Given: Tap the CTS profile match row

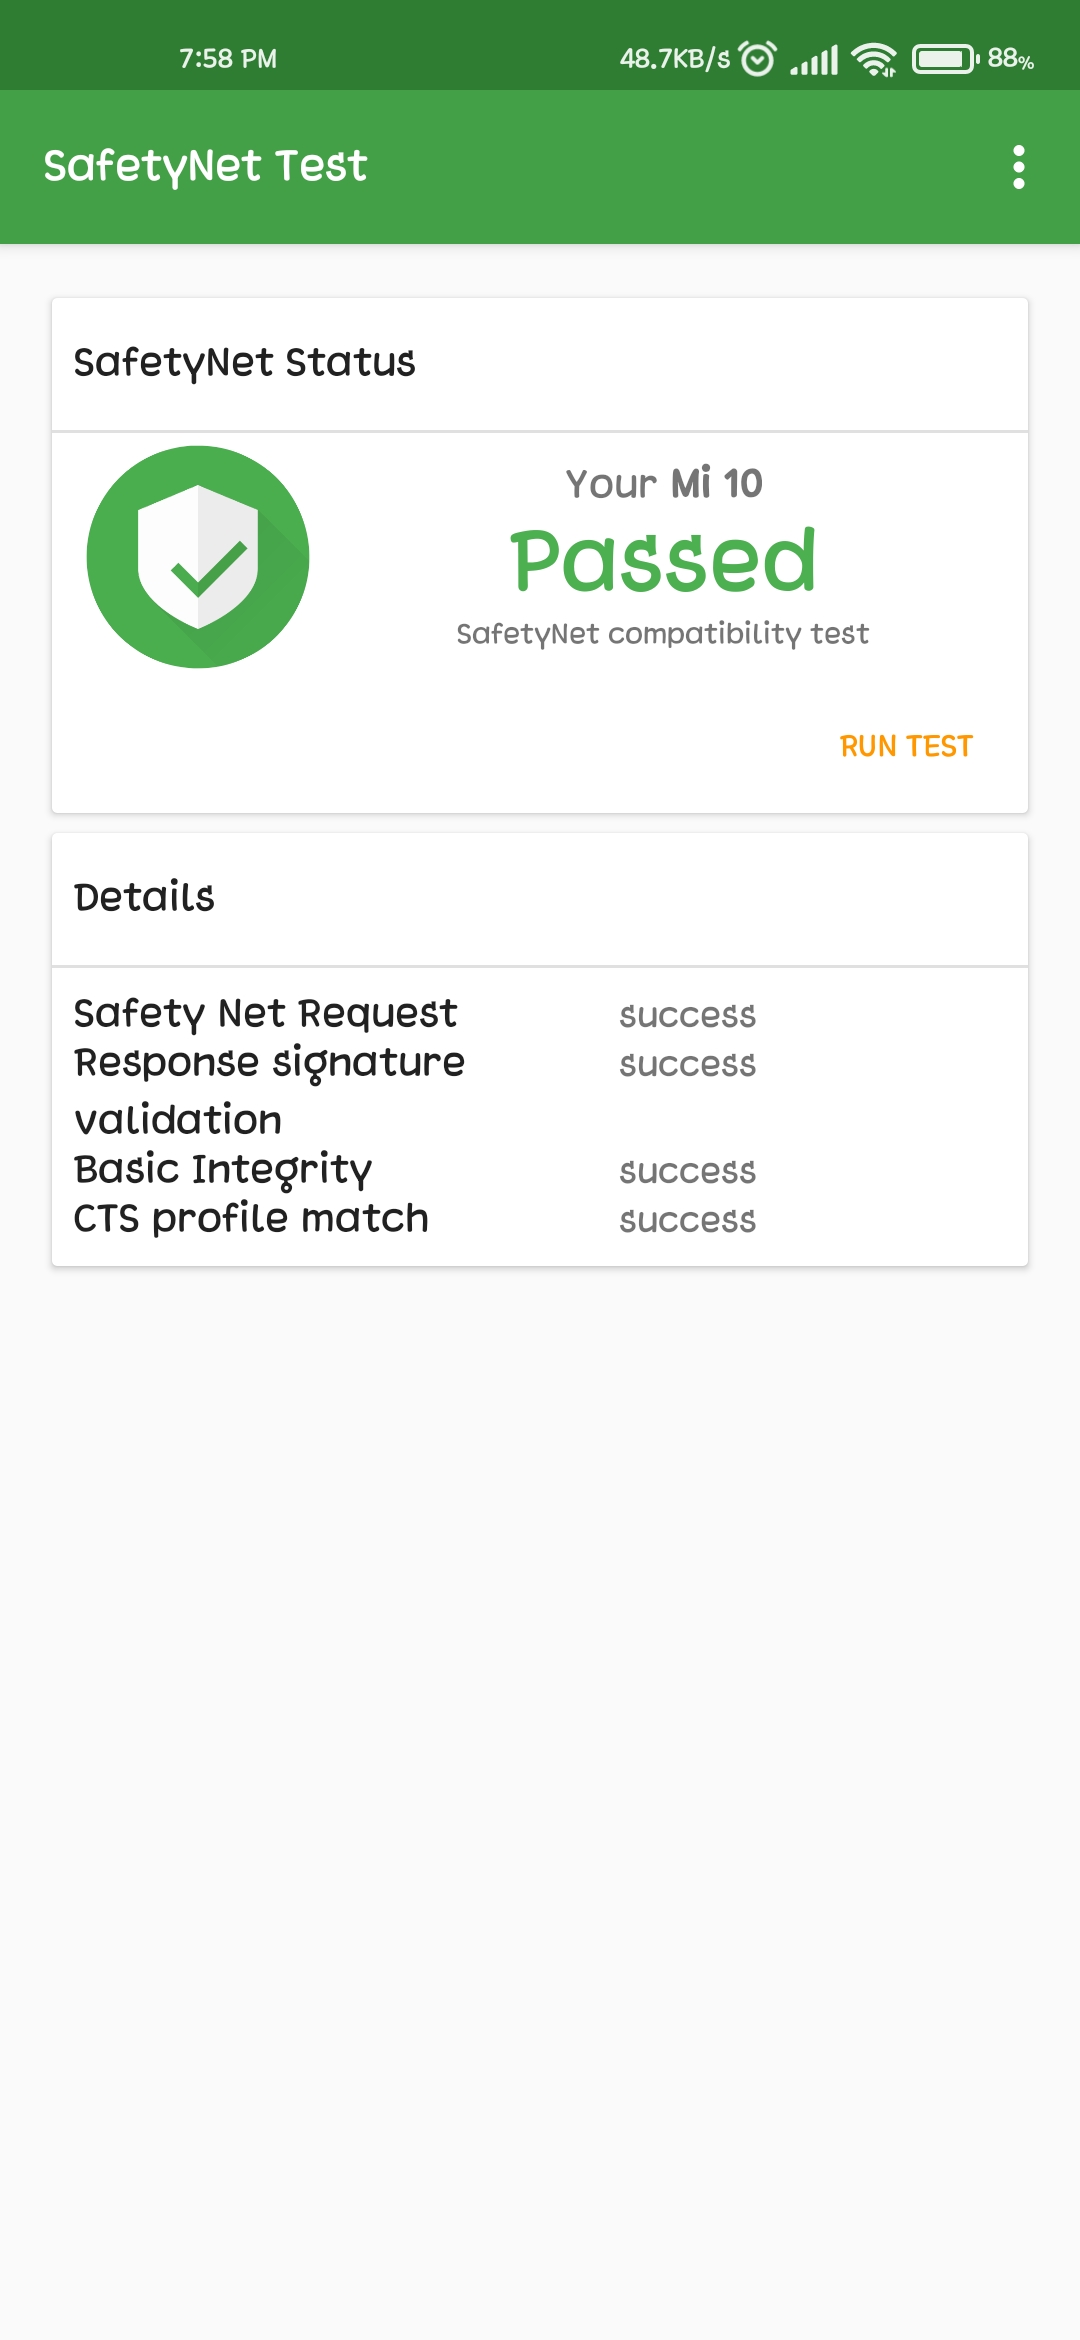Looking at the screenshot, I should click(540, 1219).
